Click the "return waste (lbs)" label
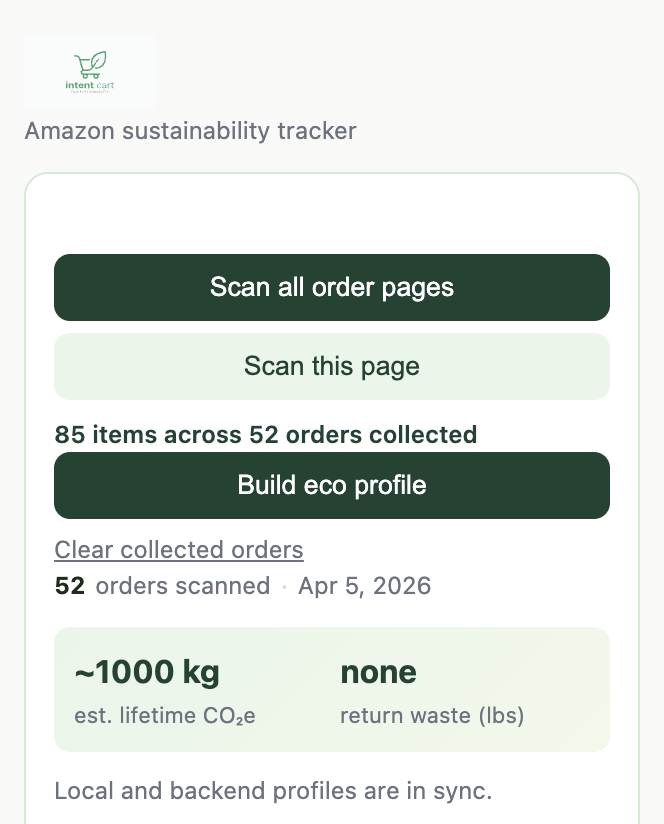 [432, 716]
